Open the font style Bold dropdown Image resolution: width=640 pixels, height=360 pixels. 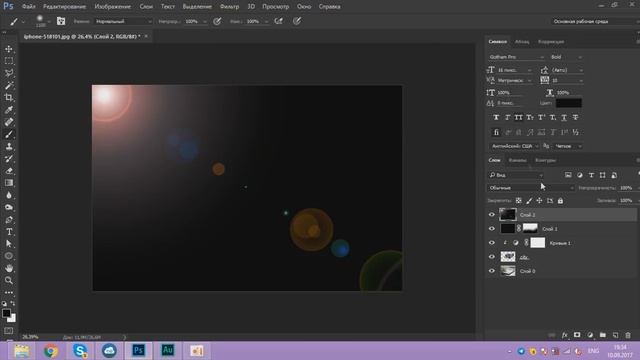coord(566,57)
